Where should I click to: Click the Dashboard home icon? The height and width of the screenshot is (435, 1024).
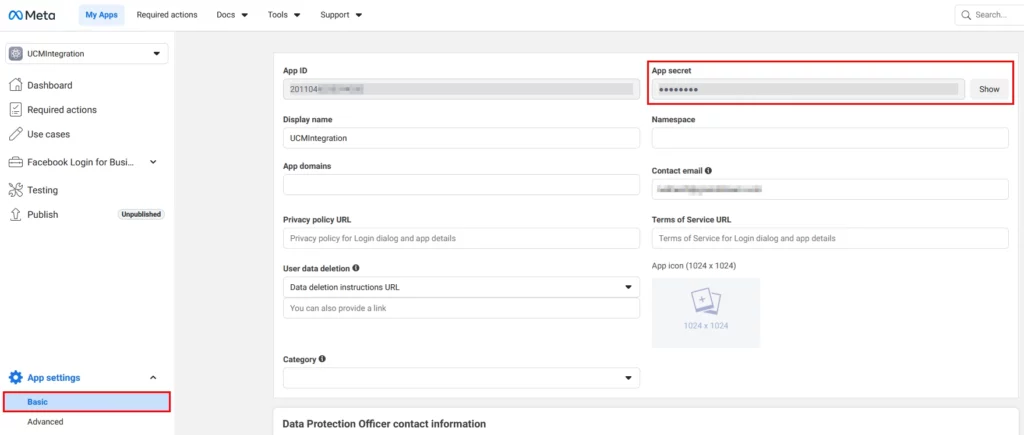tap(16, 86)
